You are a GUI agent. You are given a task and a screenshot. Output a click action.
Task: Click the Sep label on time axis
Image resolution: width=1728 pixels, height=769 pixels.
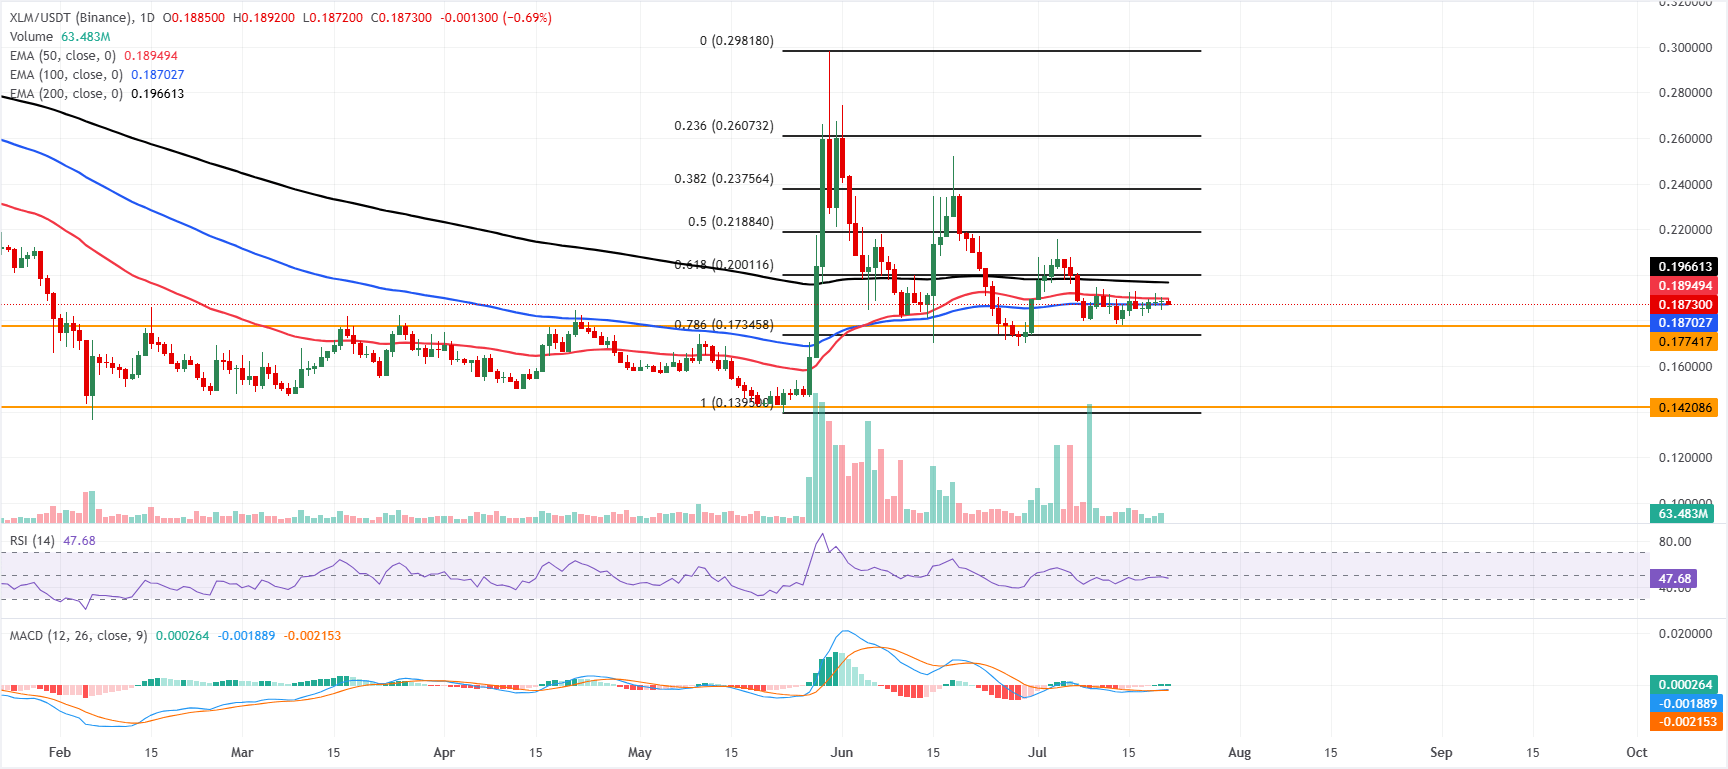[x=1441, y=753]
